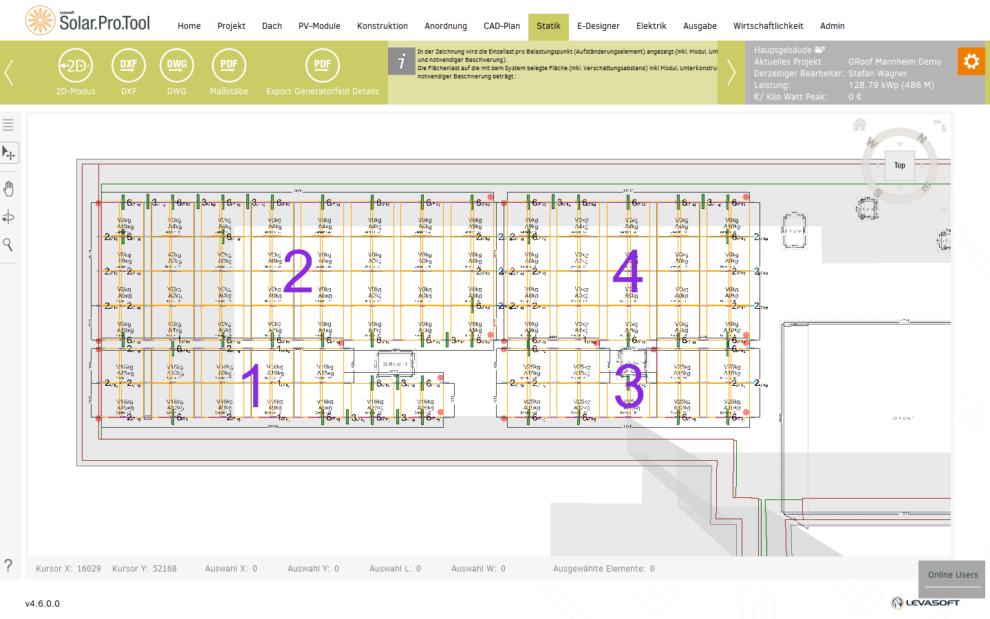Export the plan as DXF
The width and height of the screenshot is (990, 619).
(129, 67)
